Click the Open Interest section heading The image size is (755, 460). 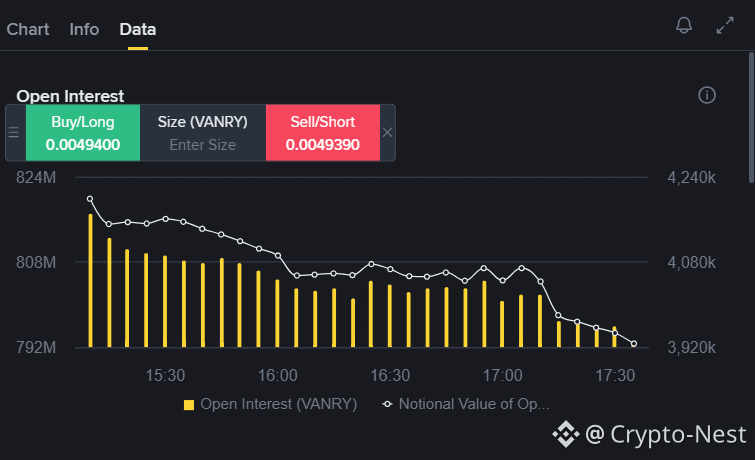pyautogui.click(x=70, y=96)
